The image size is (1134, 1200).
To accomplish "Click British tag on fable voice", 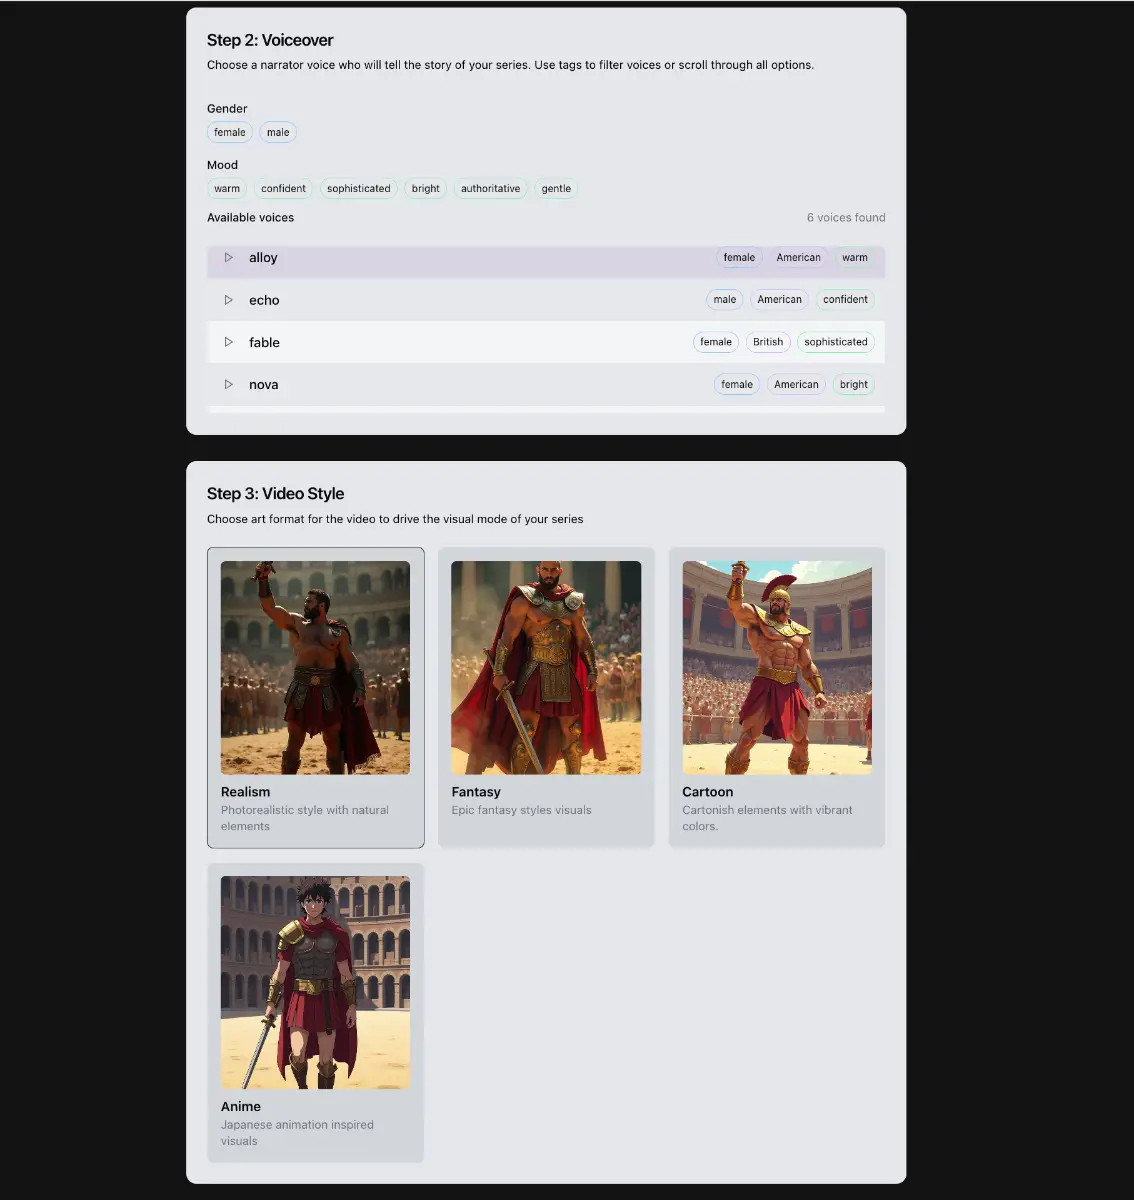I will pos(768,342).
